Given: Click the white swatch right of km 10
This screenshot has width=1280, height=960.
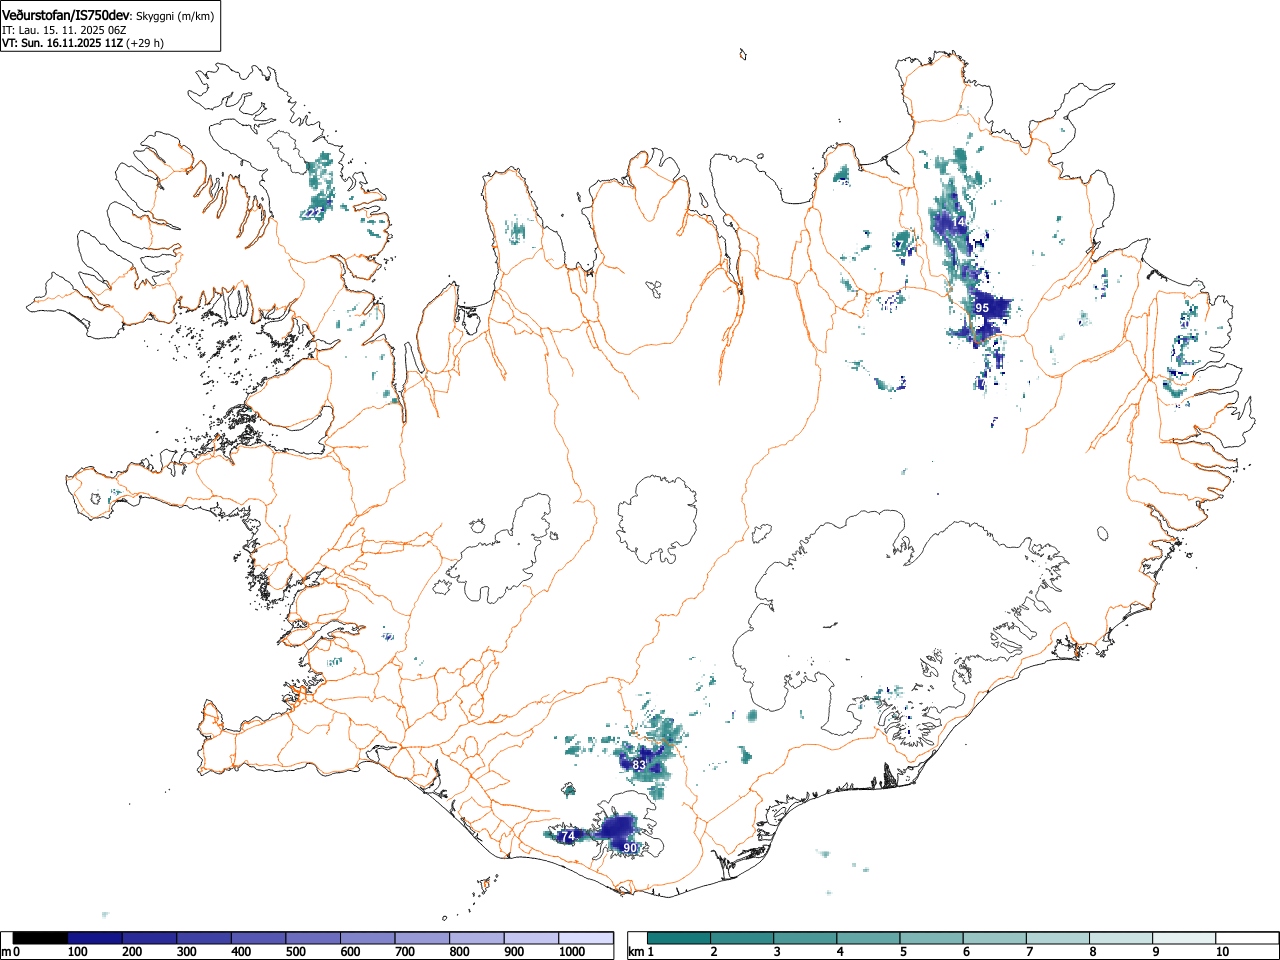Looking at the screenshot, I should pyautogui.click(x=1246, y=938).
